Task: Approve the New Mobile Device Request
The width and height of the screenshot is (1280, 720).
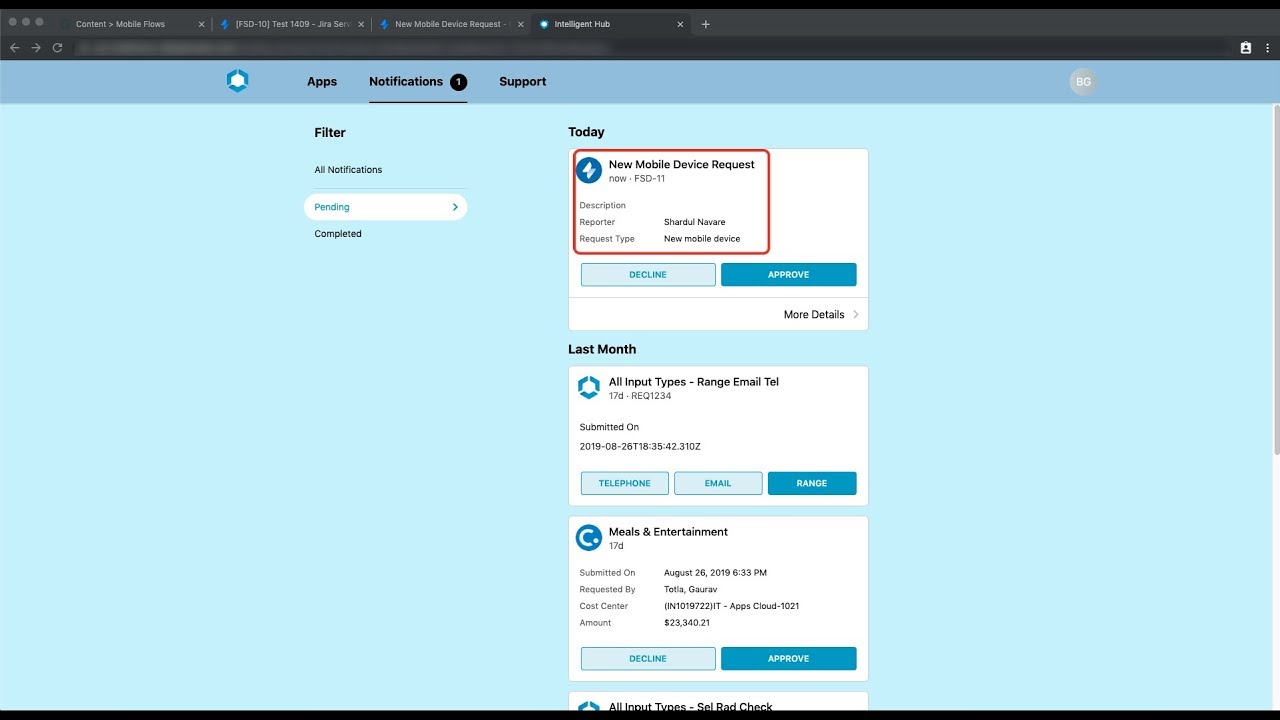Action: point(788,275)
